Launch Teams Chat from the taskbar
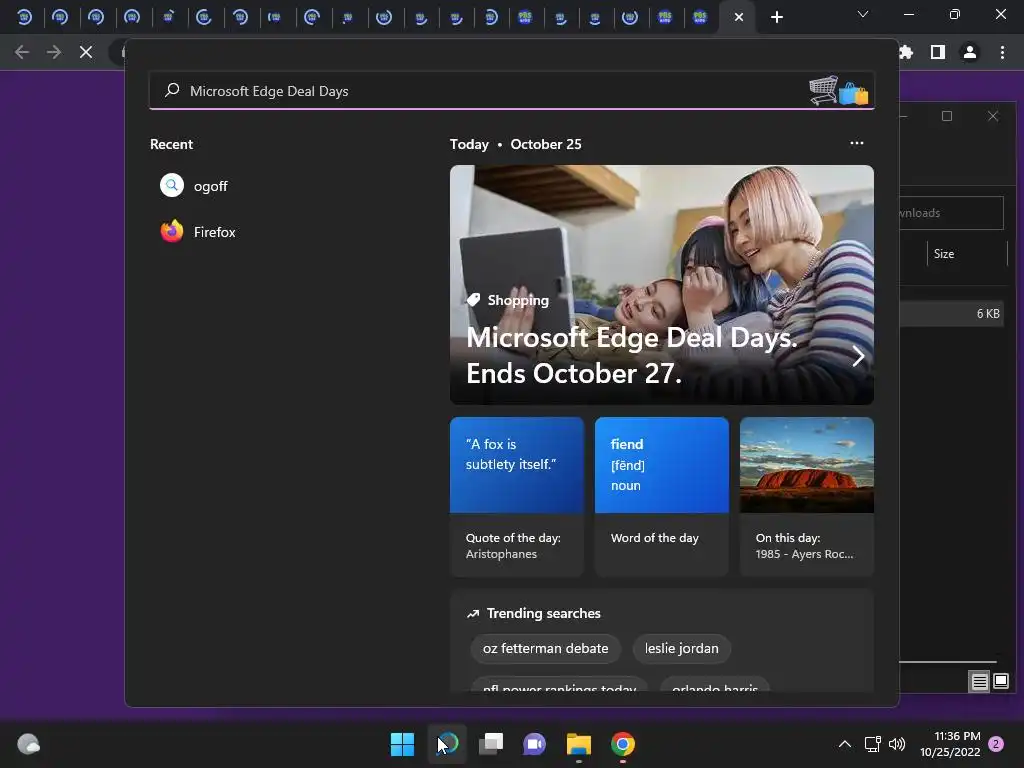This screenshot has width=1024, height=768. pos(534,744)
